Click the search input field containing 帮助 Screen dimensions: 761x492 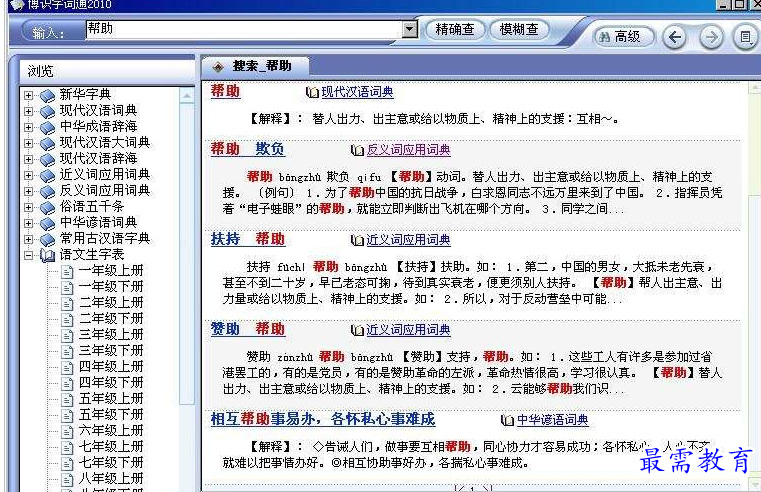(244, 29)
